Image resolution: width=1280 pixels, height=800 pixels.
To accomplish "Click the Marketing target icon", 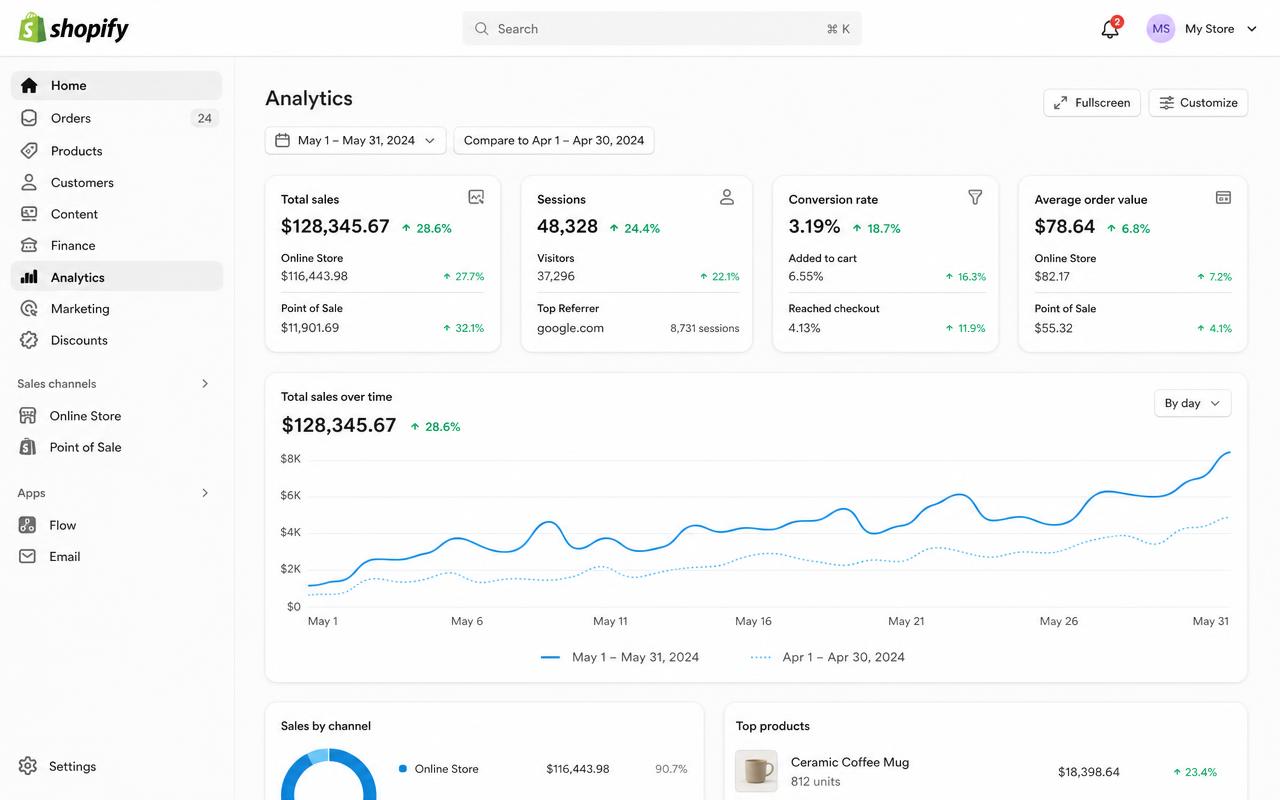I will pos(29,309).
